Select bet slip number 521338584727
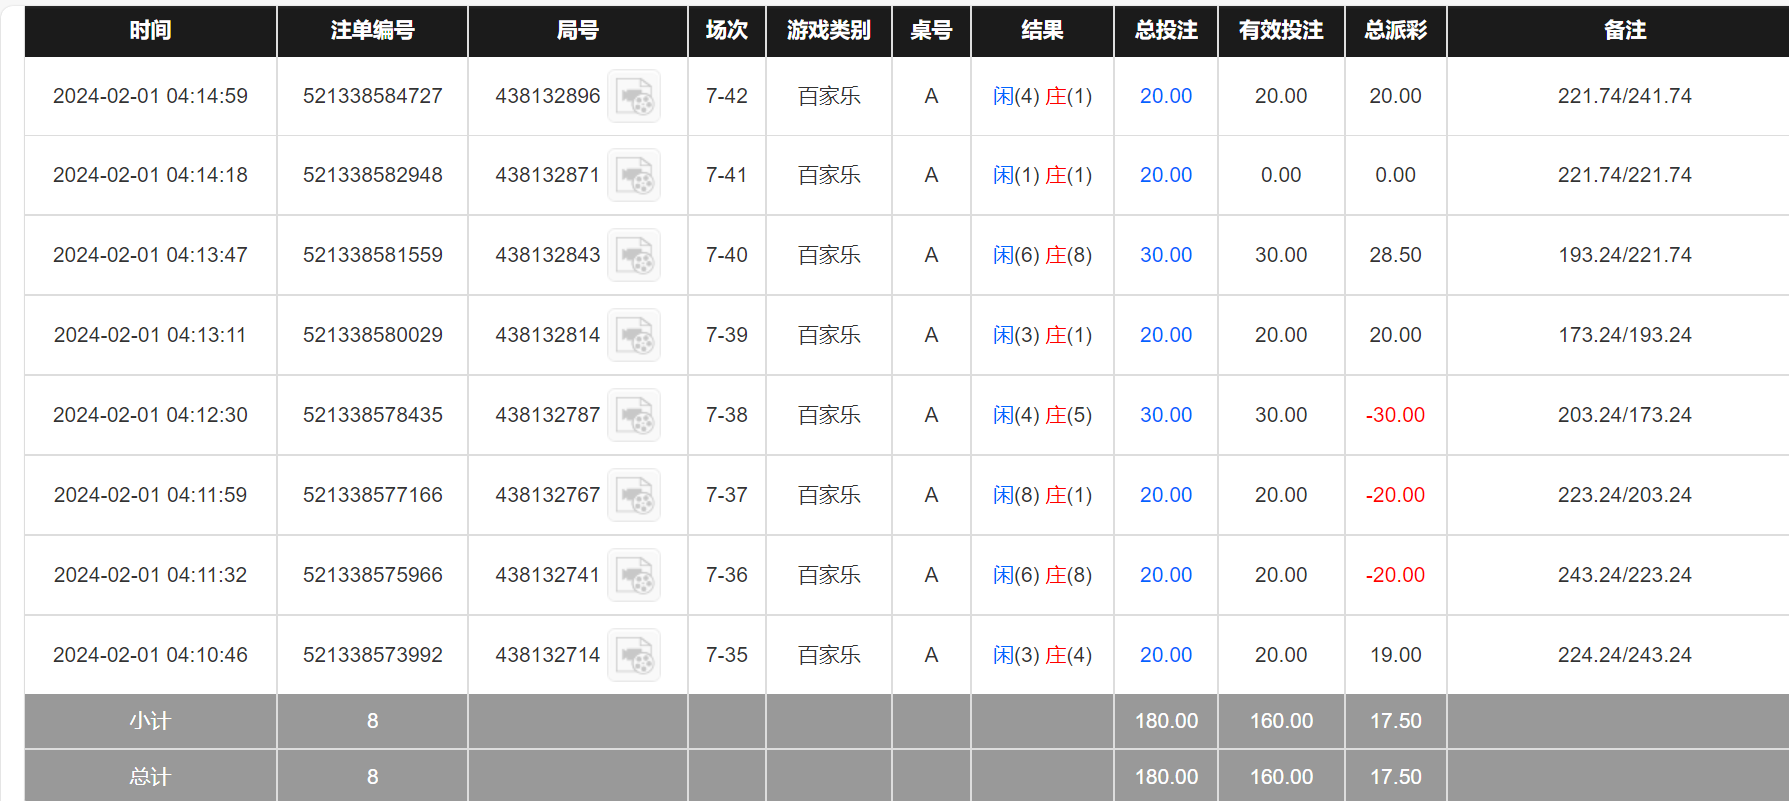This screenshot has height=801, width=1789. point(373,96)
